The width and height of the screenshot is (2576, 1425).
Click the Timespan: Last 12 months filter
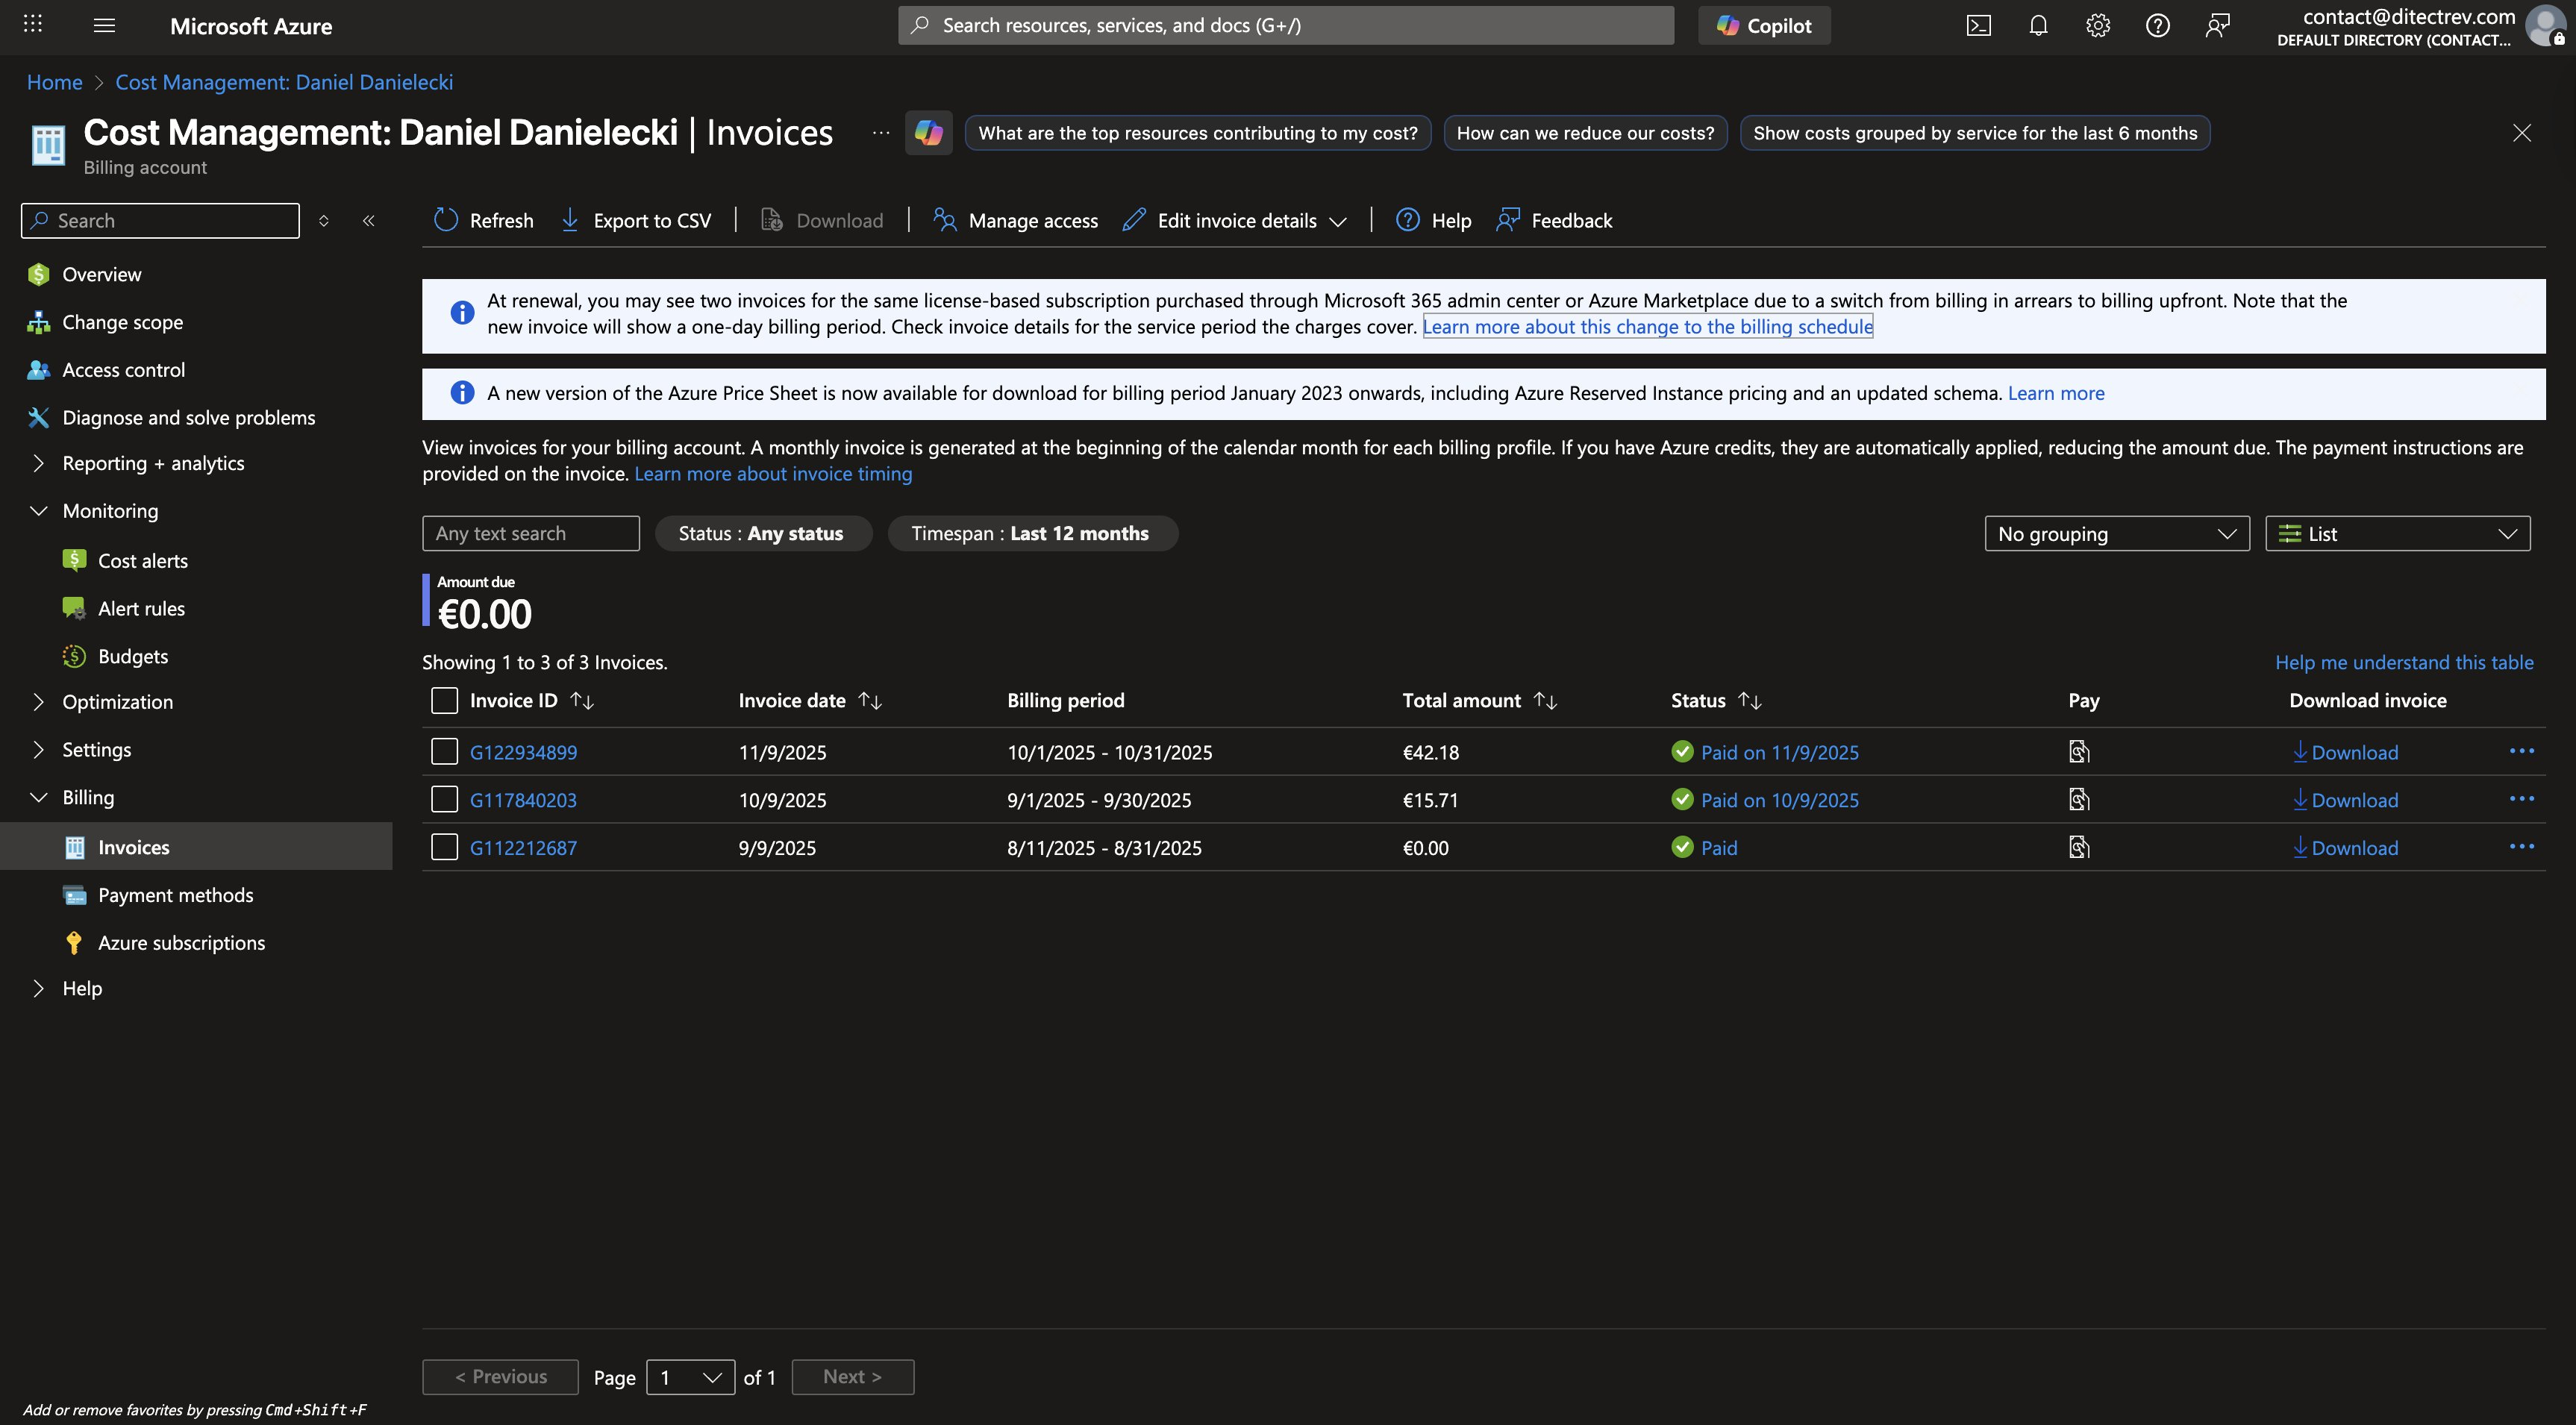(1032, 534)
